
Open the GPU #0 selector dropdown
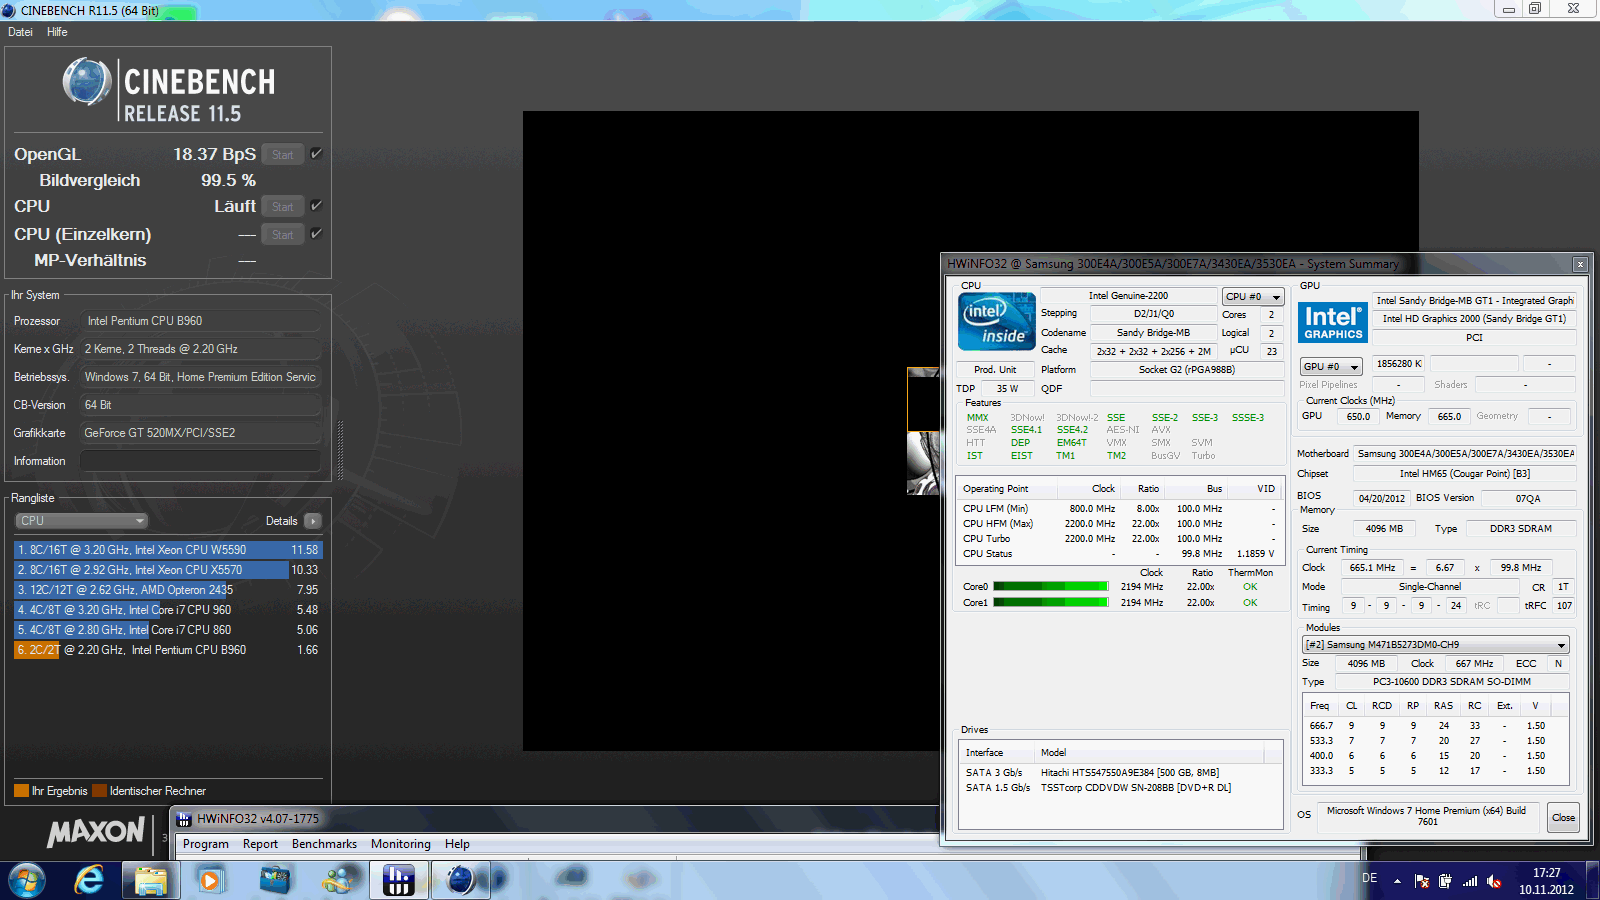(1331, 367)
